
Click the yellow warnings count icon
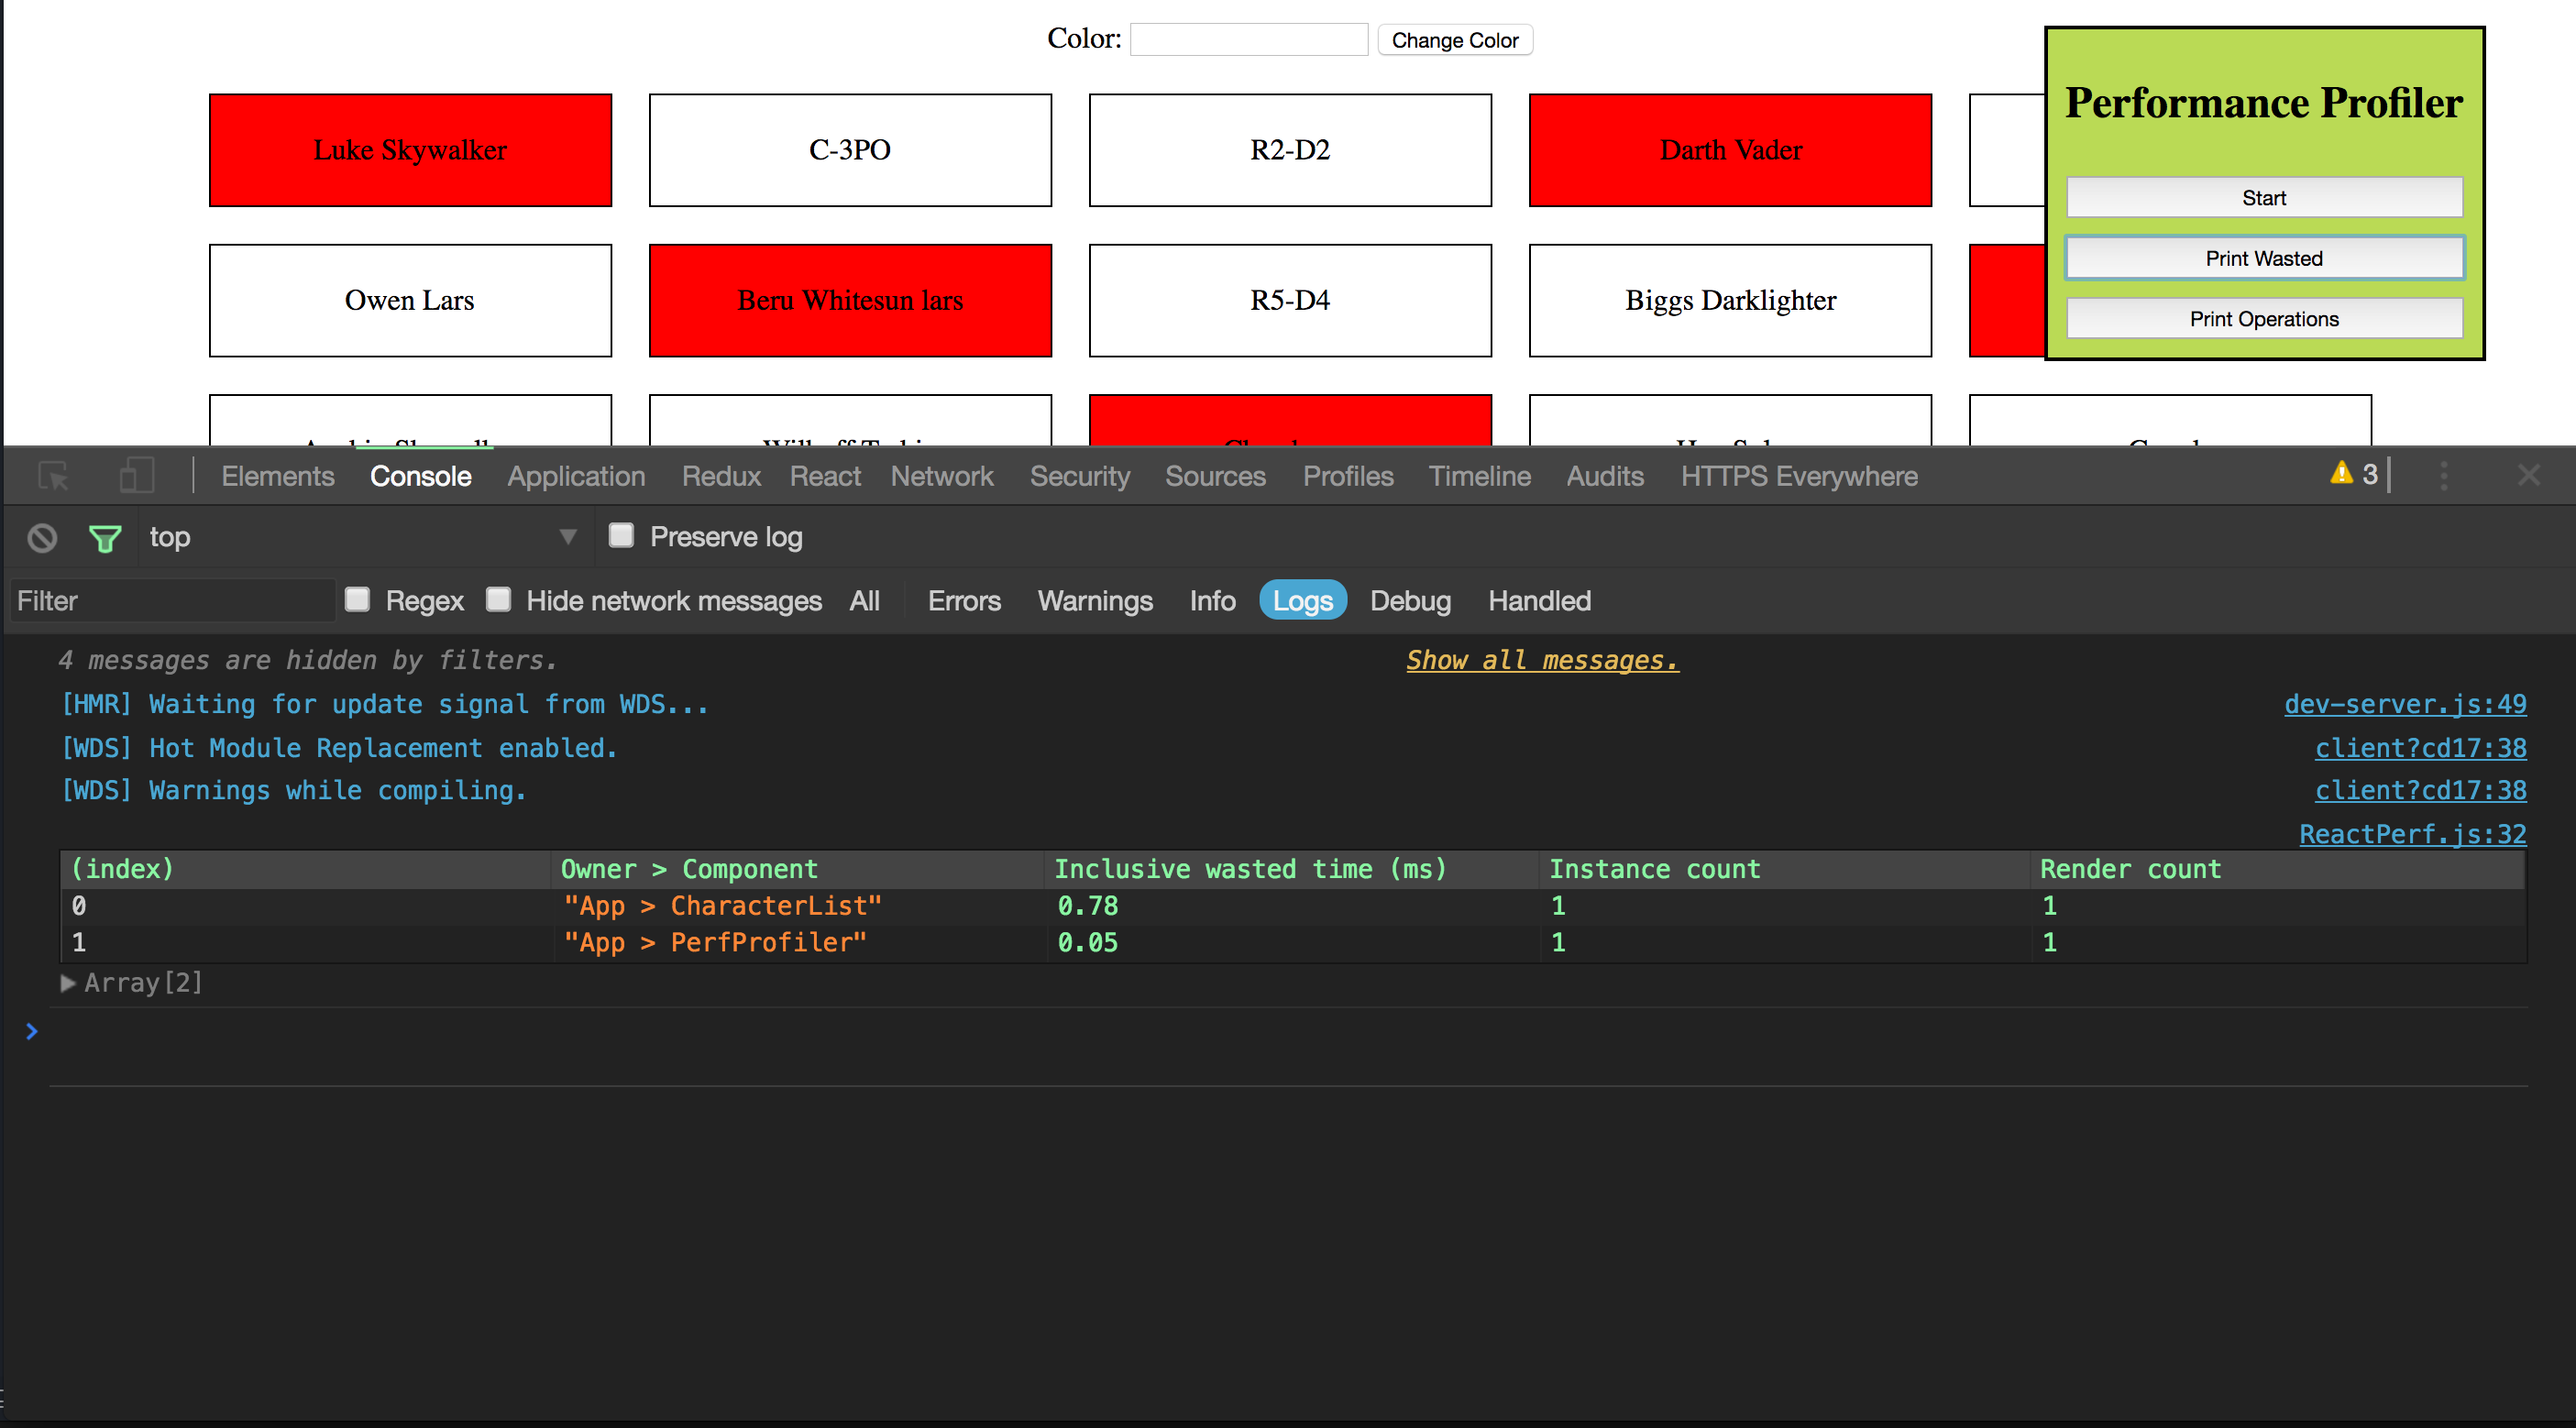[x=2341, y=474]
